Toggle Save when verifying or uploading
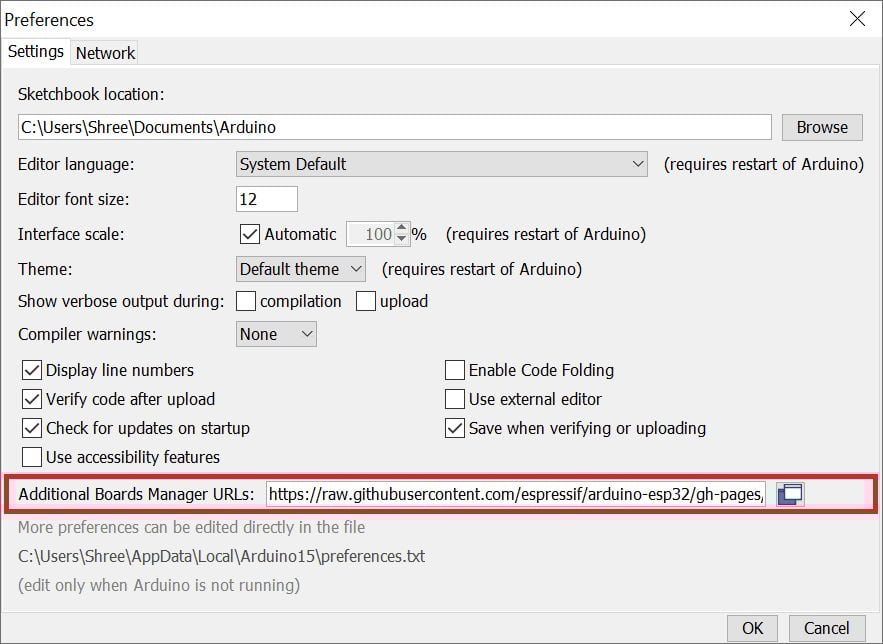 click(456, 428)
